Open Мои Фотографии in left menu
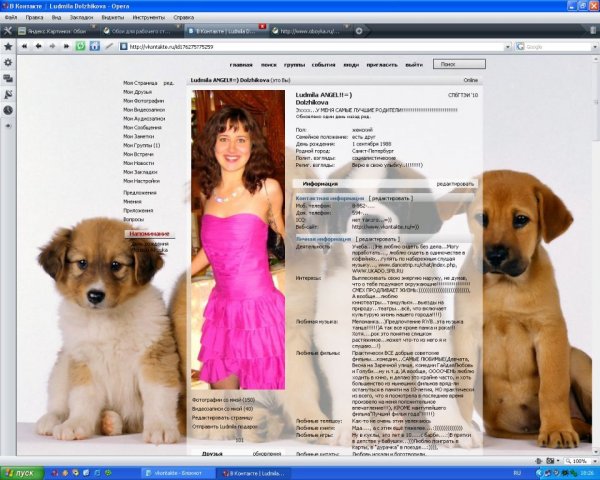 click(143, 101)
